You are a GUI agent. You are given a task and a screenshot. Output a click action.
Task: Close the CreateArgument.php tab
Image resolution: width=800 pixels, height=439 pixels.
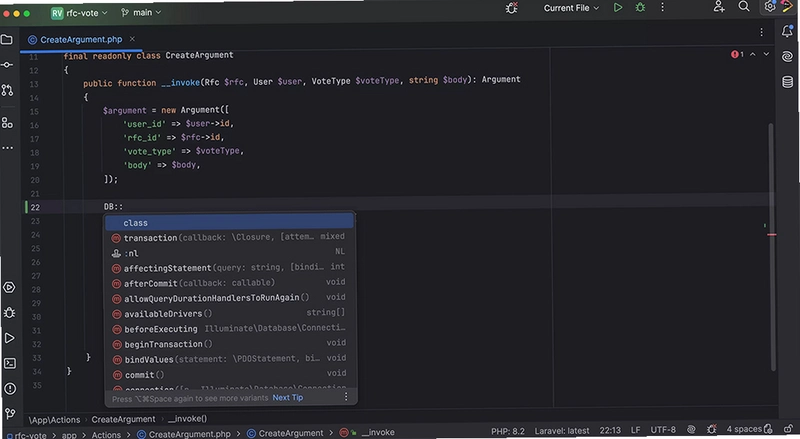coord(132,39)
